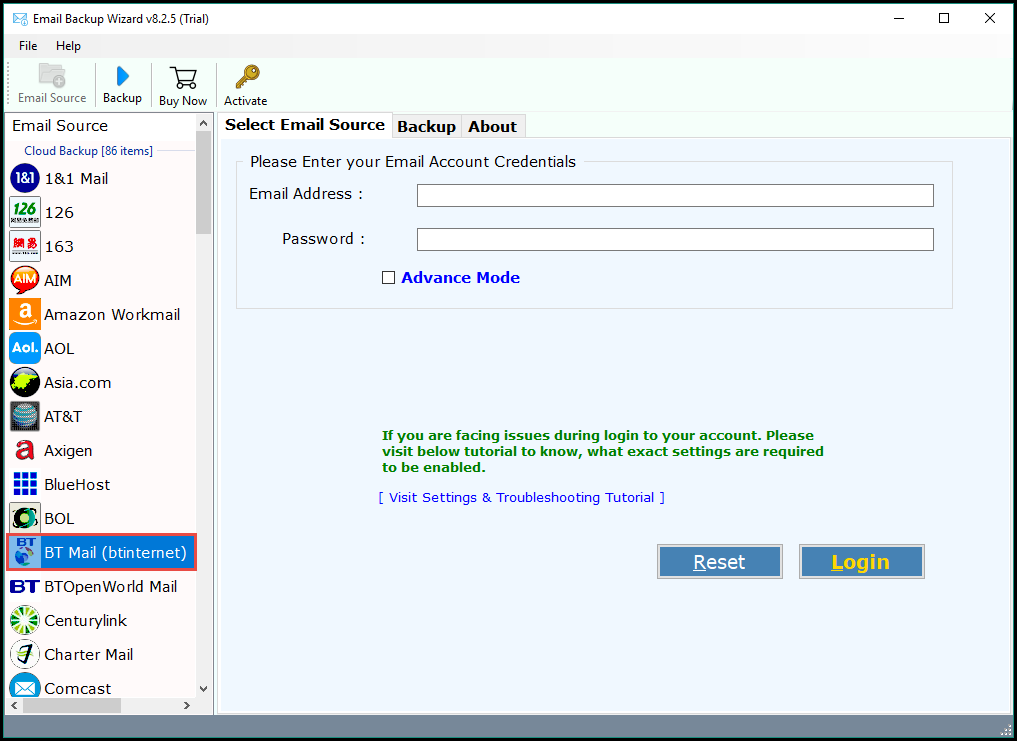Enable the Advance Mode checkbox

pos(388,278)
